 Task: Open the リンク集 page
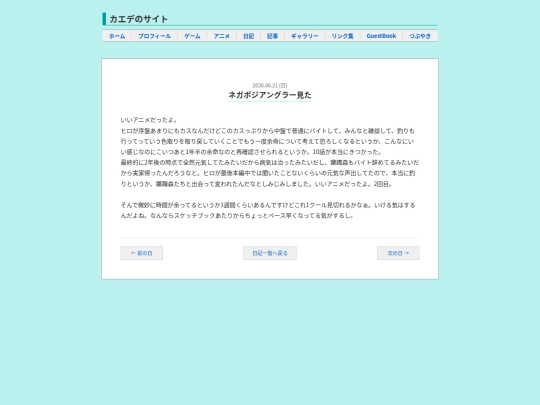coord(343,36)
